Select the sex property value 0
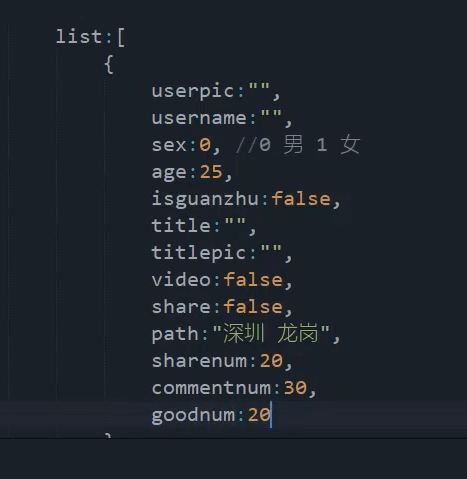 tap(205, 145)
